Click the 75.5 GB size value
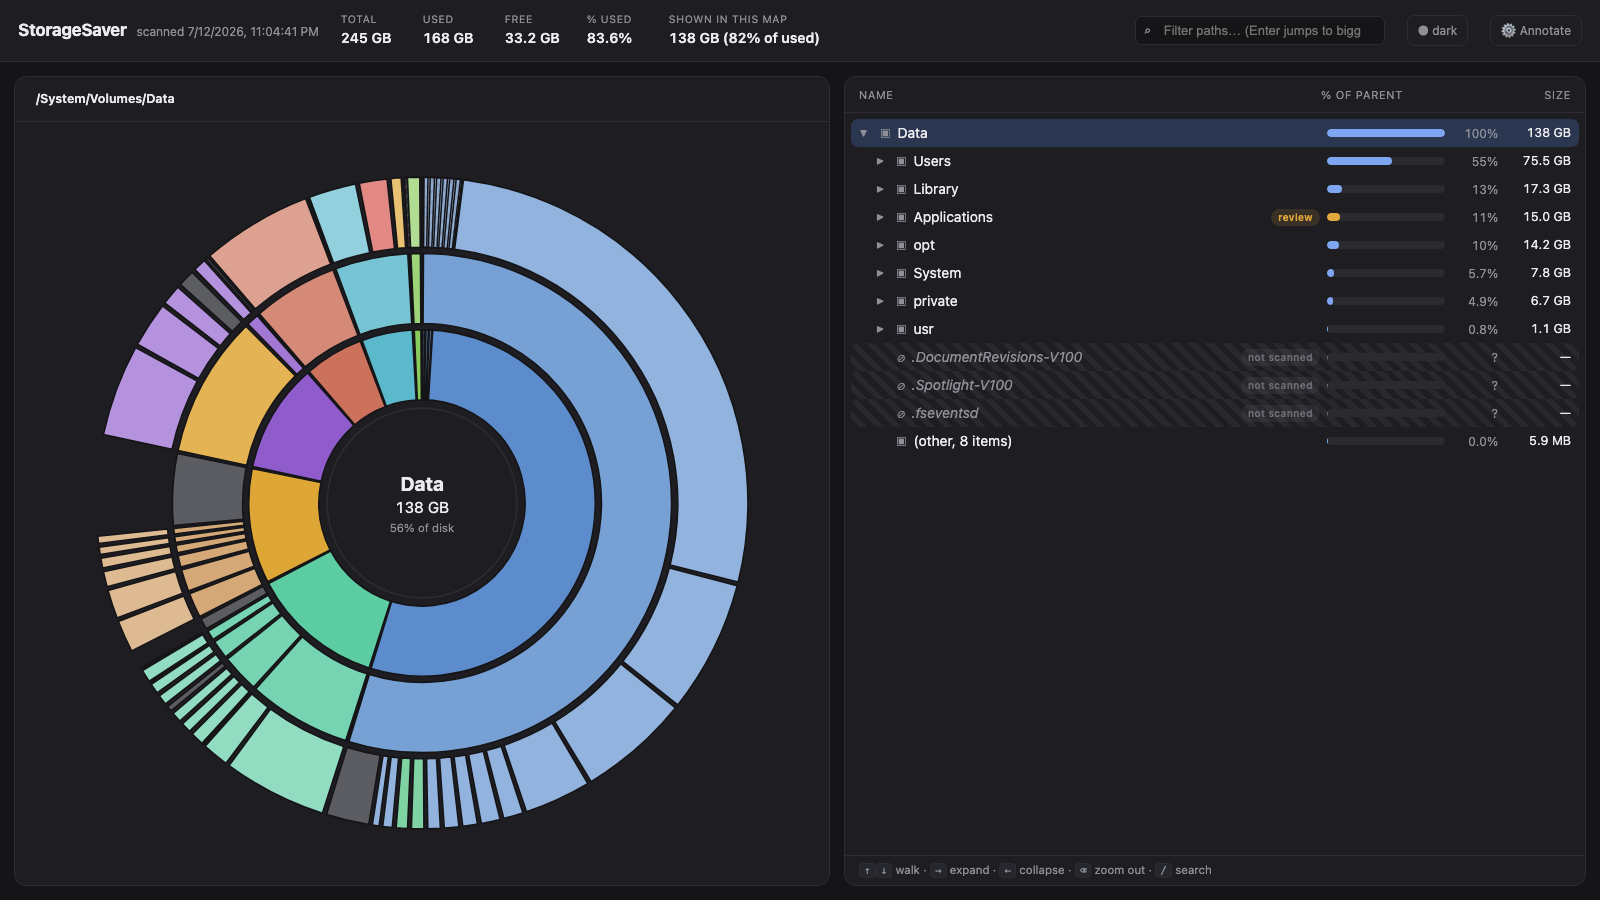The width and height of the screenshot is (1600, 900). 1547,161
